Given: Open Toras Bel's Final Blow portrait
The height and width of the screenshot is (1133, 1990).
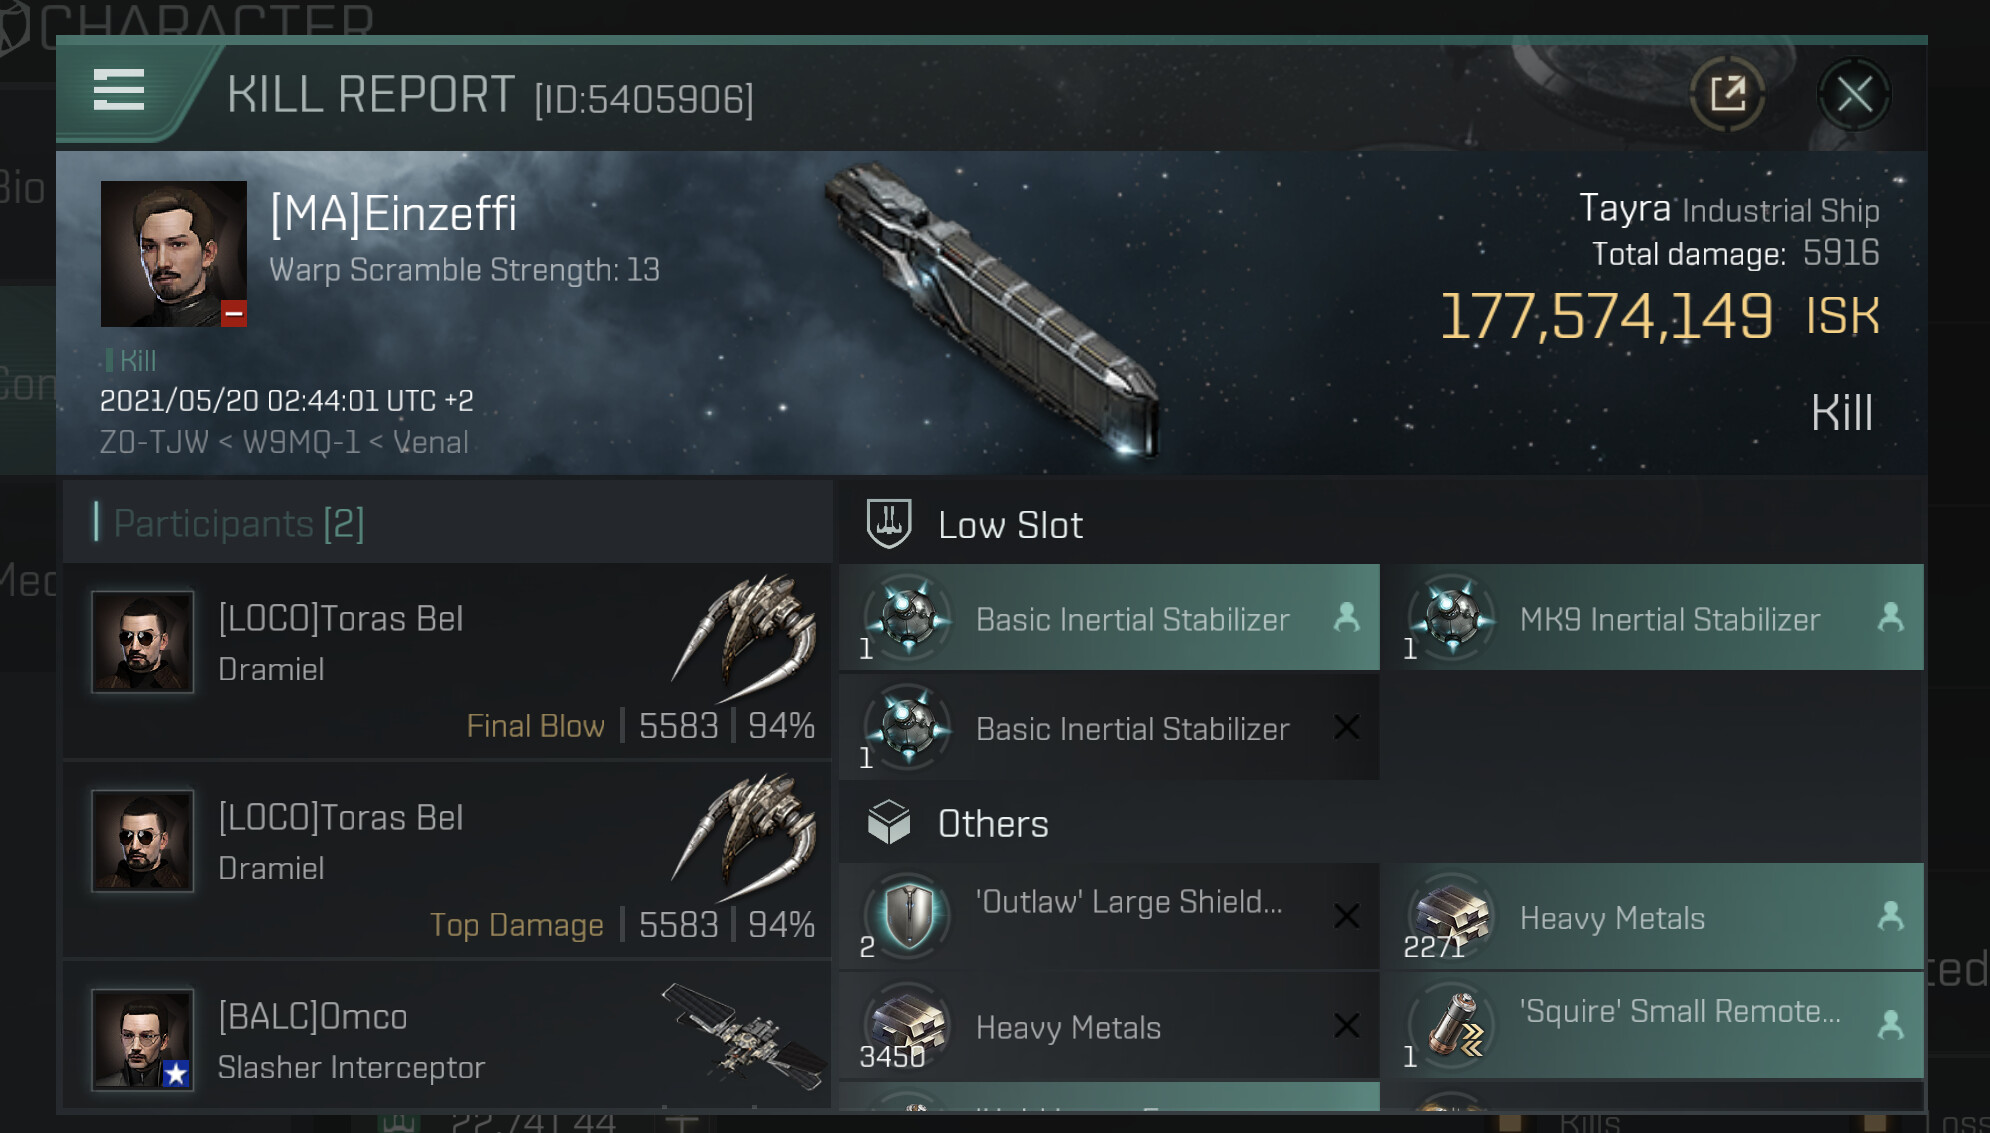Looking at the screenshot, I should pos(143,641).
